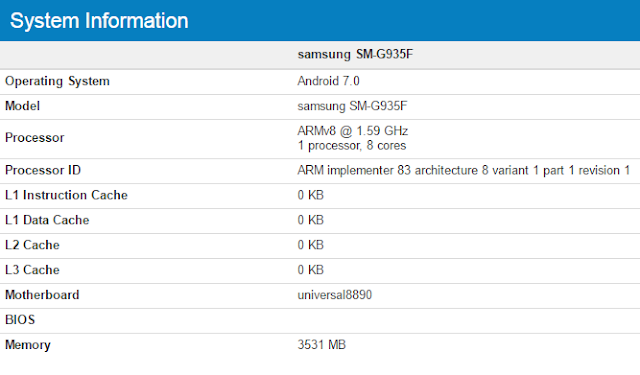
Task: Select the samsung SM-G935F column heading
Action: coord(355,54)
